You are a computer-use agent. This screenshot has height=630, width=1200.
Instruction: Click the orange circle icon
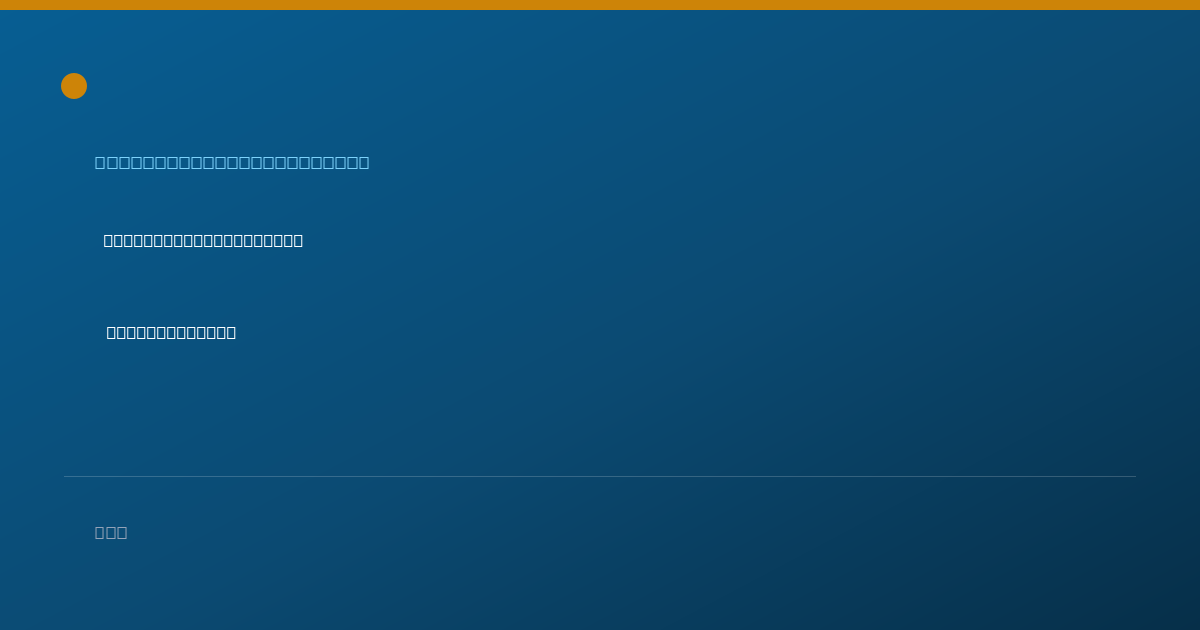point(74,86)
